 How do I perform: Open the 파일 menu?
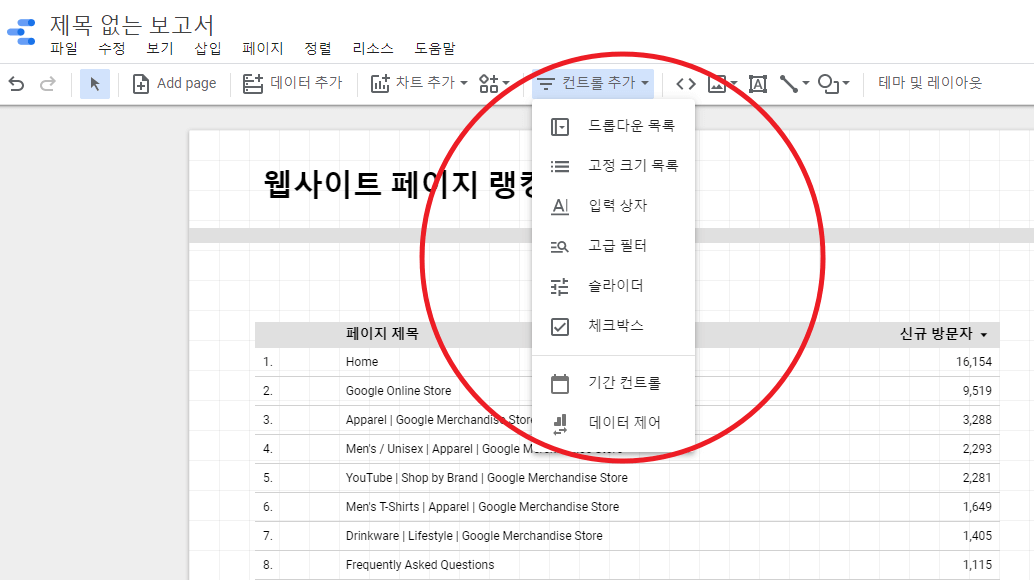pos(63,48)
